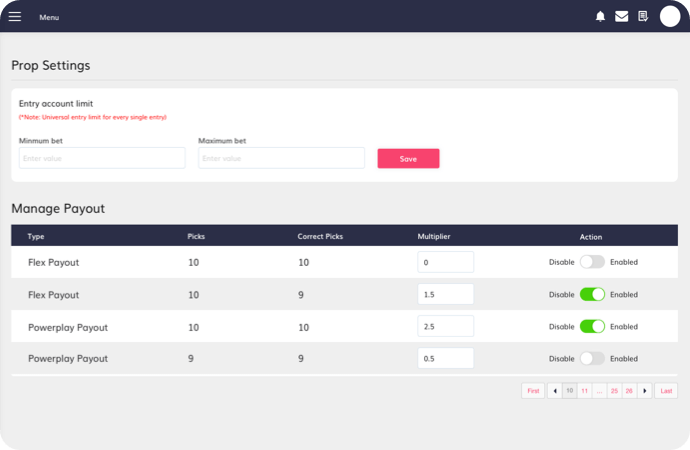Go to previous page arrow in pagination

(555, 391)
